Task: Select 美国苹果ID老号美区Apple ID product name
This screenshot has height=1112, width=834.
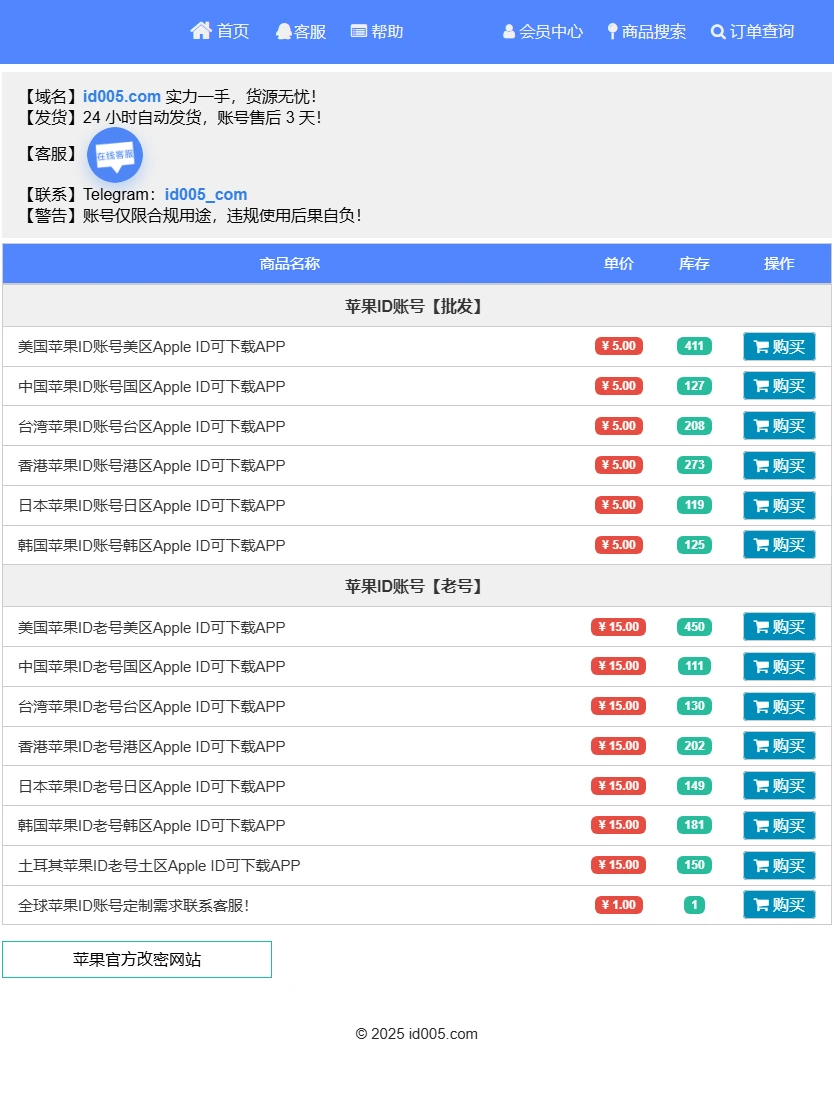Action: point(151,628)
